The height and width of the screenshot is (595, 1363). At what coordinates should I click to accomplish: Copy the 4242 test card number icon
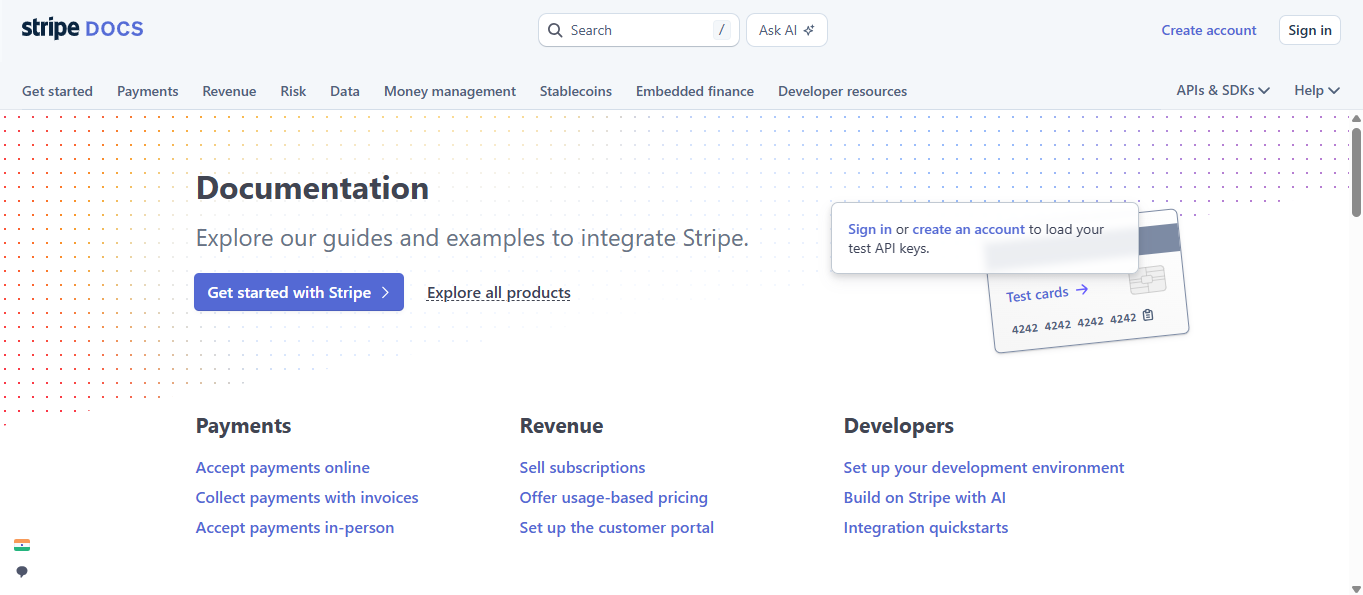click(x=1148, y=315)
